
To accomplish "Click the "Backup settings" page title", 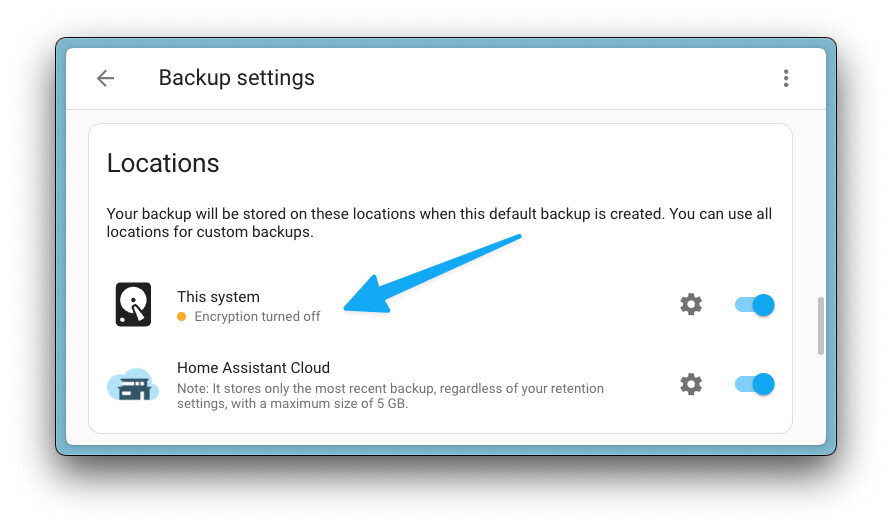I will click(x=236, y=78).
